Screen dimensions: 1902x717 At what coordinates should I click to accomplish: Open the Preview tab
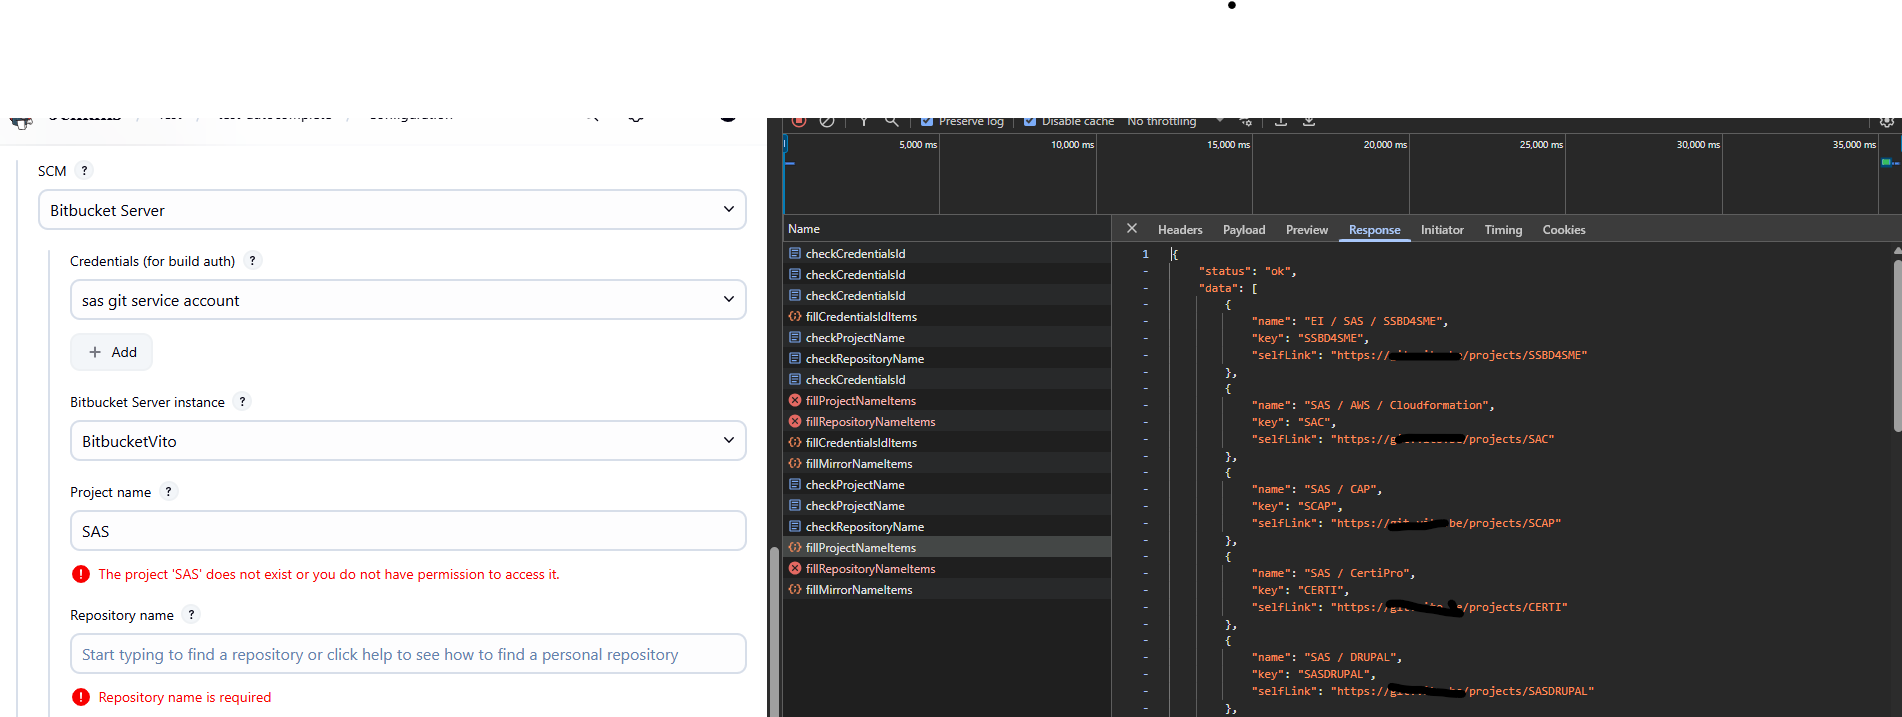1307,230
